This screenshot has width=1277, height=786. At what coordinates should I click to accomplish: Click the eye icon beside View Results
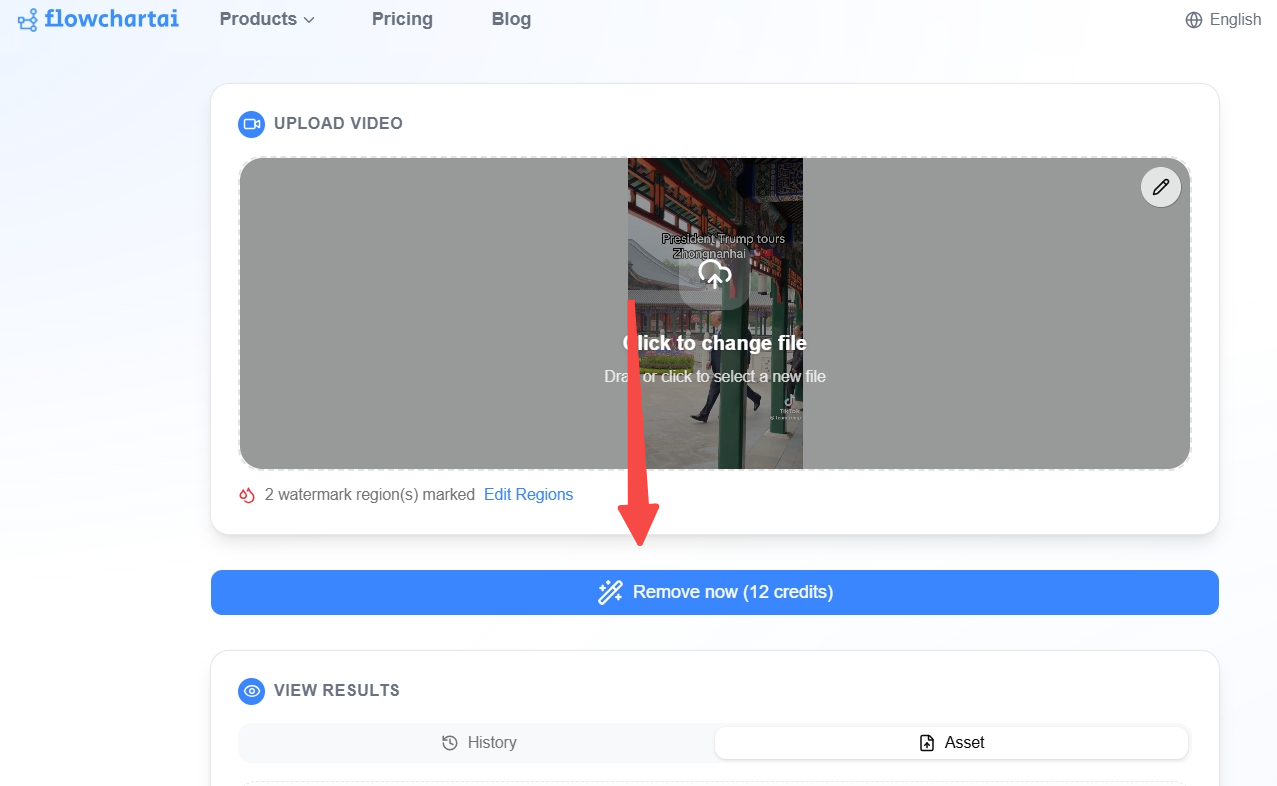[x=252, y=691]
